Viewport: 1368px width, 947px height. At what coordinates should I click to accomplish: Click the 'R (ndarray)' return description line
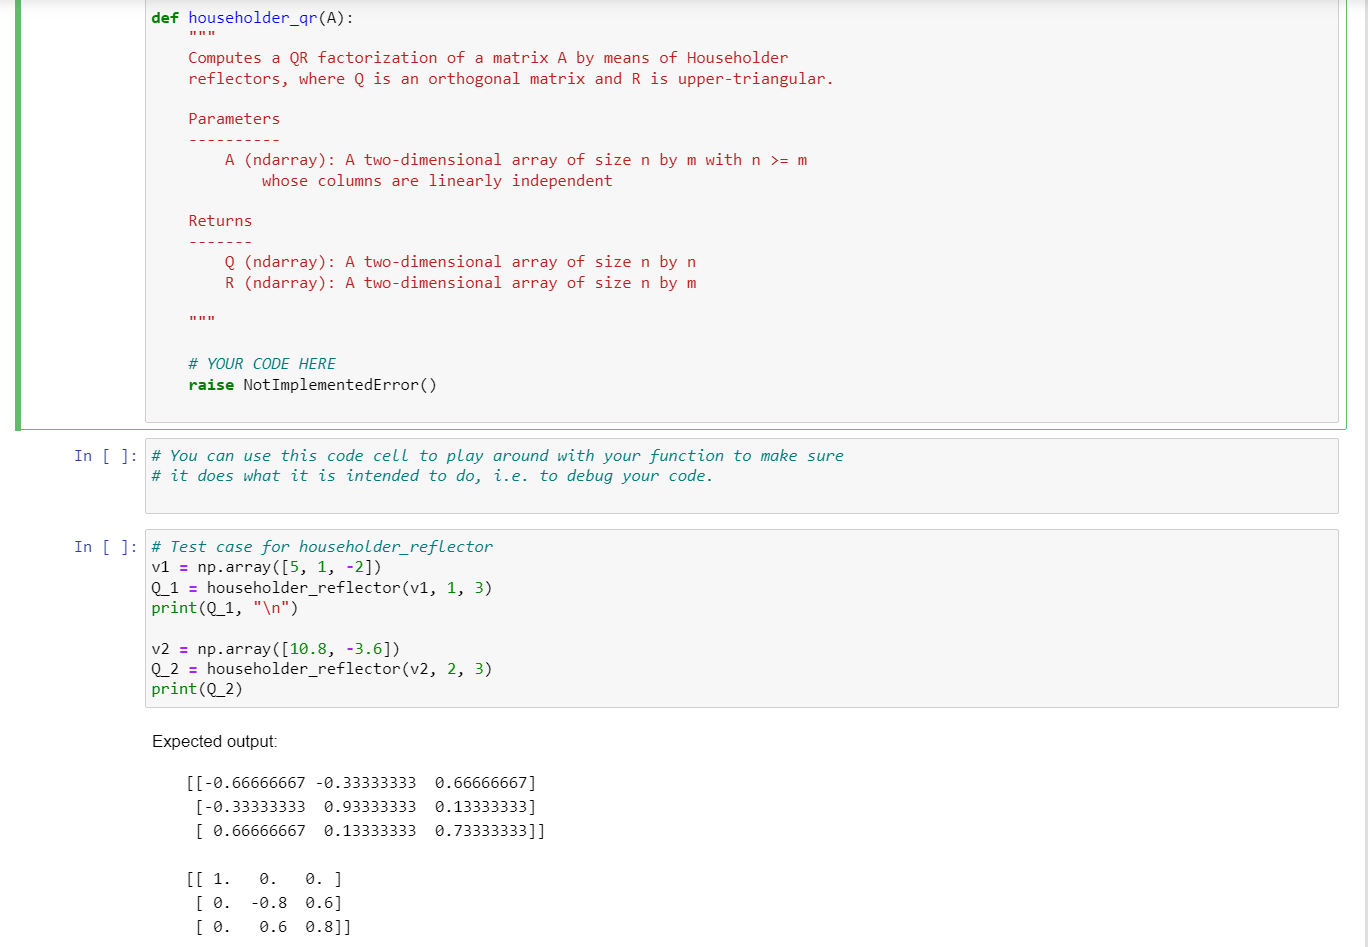(461, 283)
